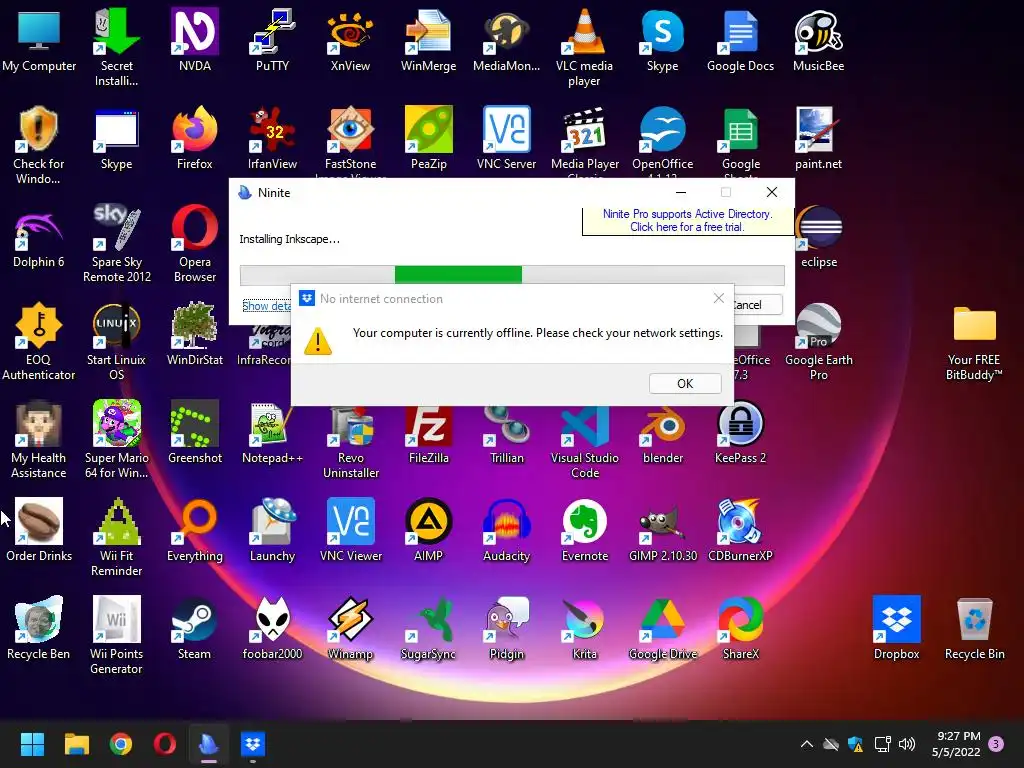This screenshot has width=1024, height=768.
Task: Launch Dolphin 6 from the desktop
Action: point(39,236)
